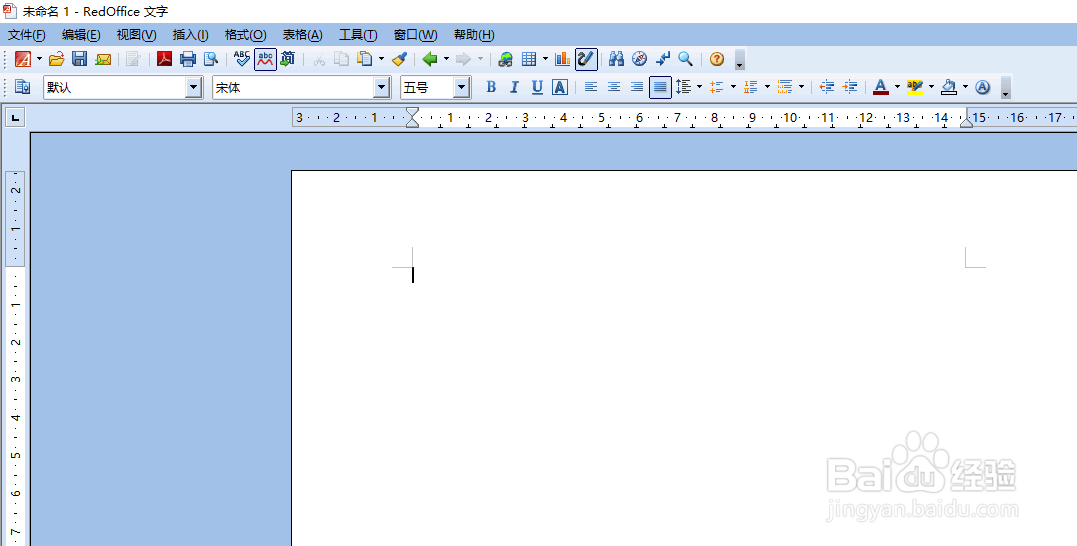
Task: Expand the Paste options dropdown arrow
Action: 381,59
